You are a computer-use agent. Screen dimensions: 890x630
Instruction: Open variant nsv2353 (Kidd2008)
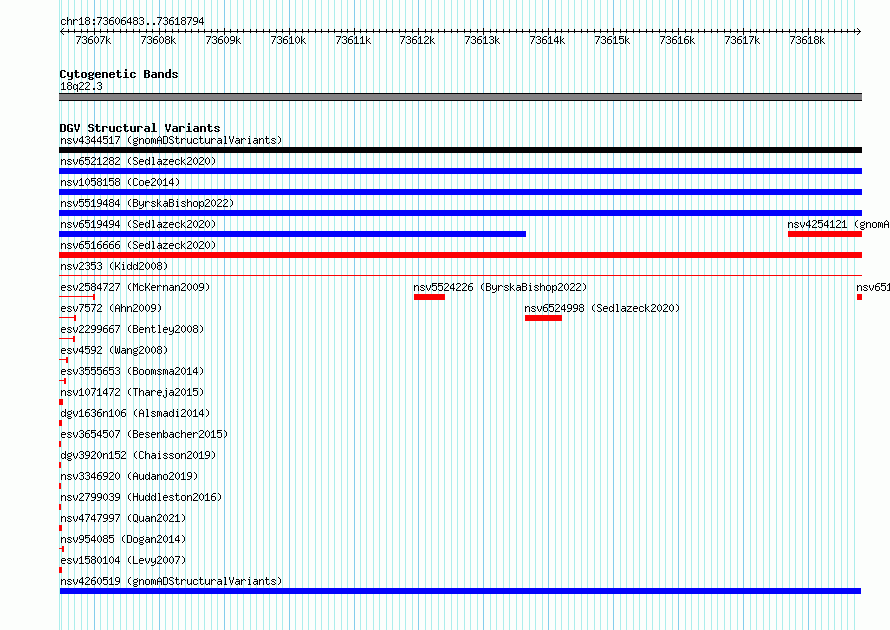click(114, 266)
